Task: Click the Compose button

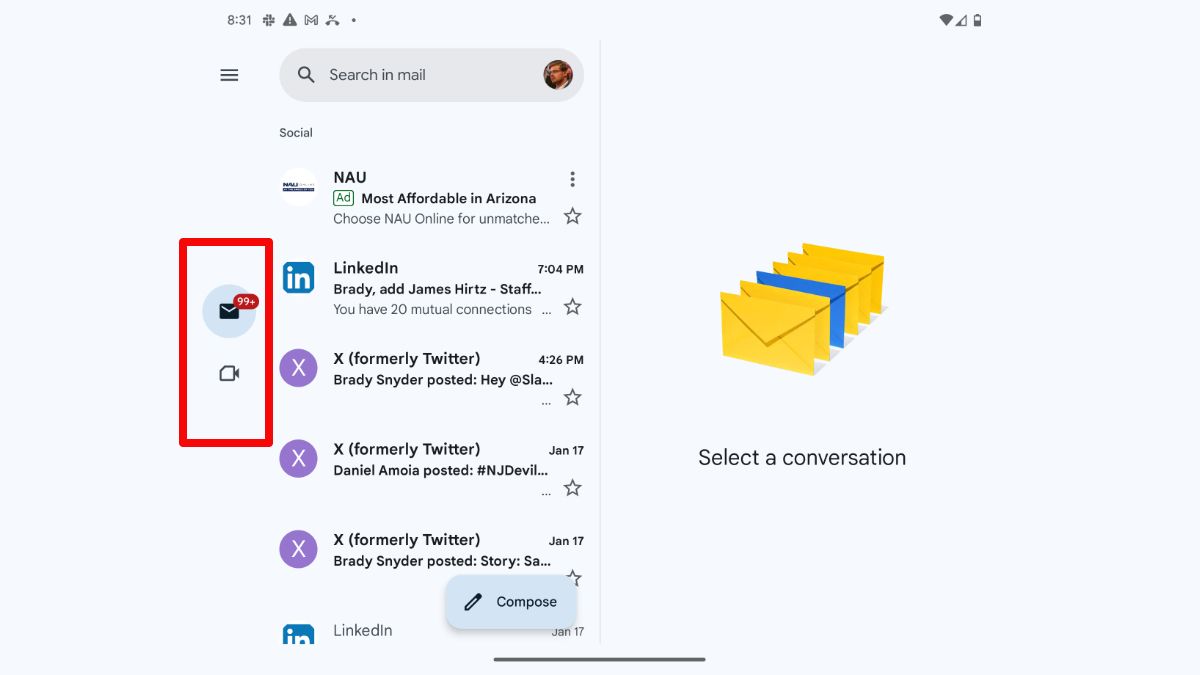Action: click(511, 601)
